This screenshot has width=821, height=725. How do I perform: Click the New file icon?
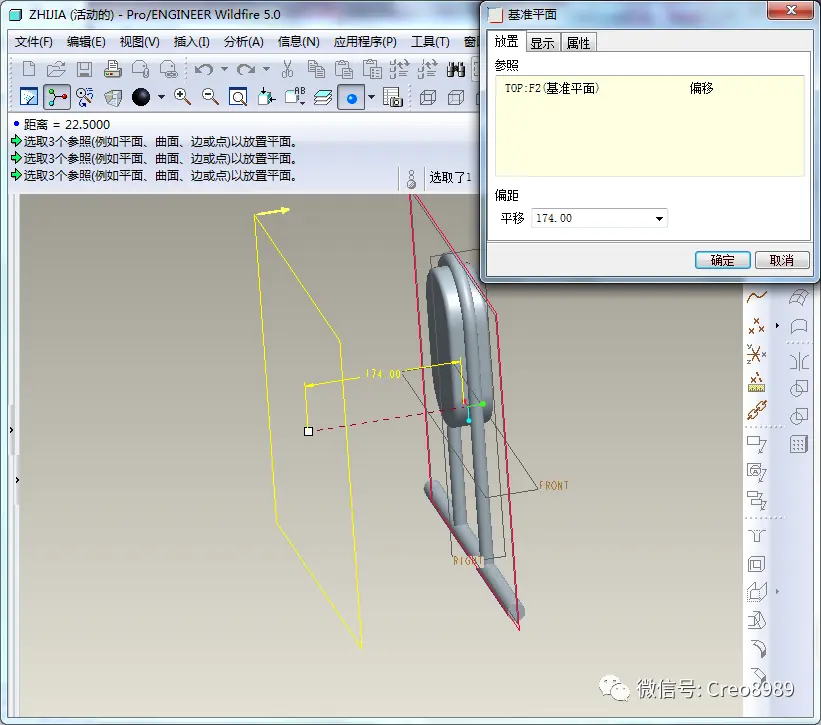29,70
